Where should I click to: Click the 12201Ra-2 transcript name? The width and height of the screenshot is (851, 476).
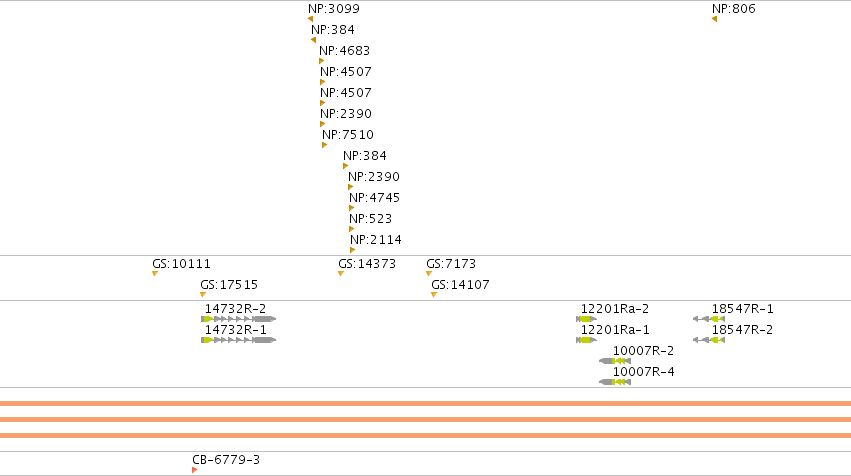615,309
